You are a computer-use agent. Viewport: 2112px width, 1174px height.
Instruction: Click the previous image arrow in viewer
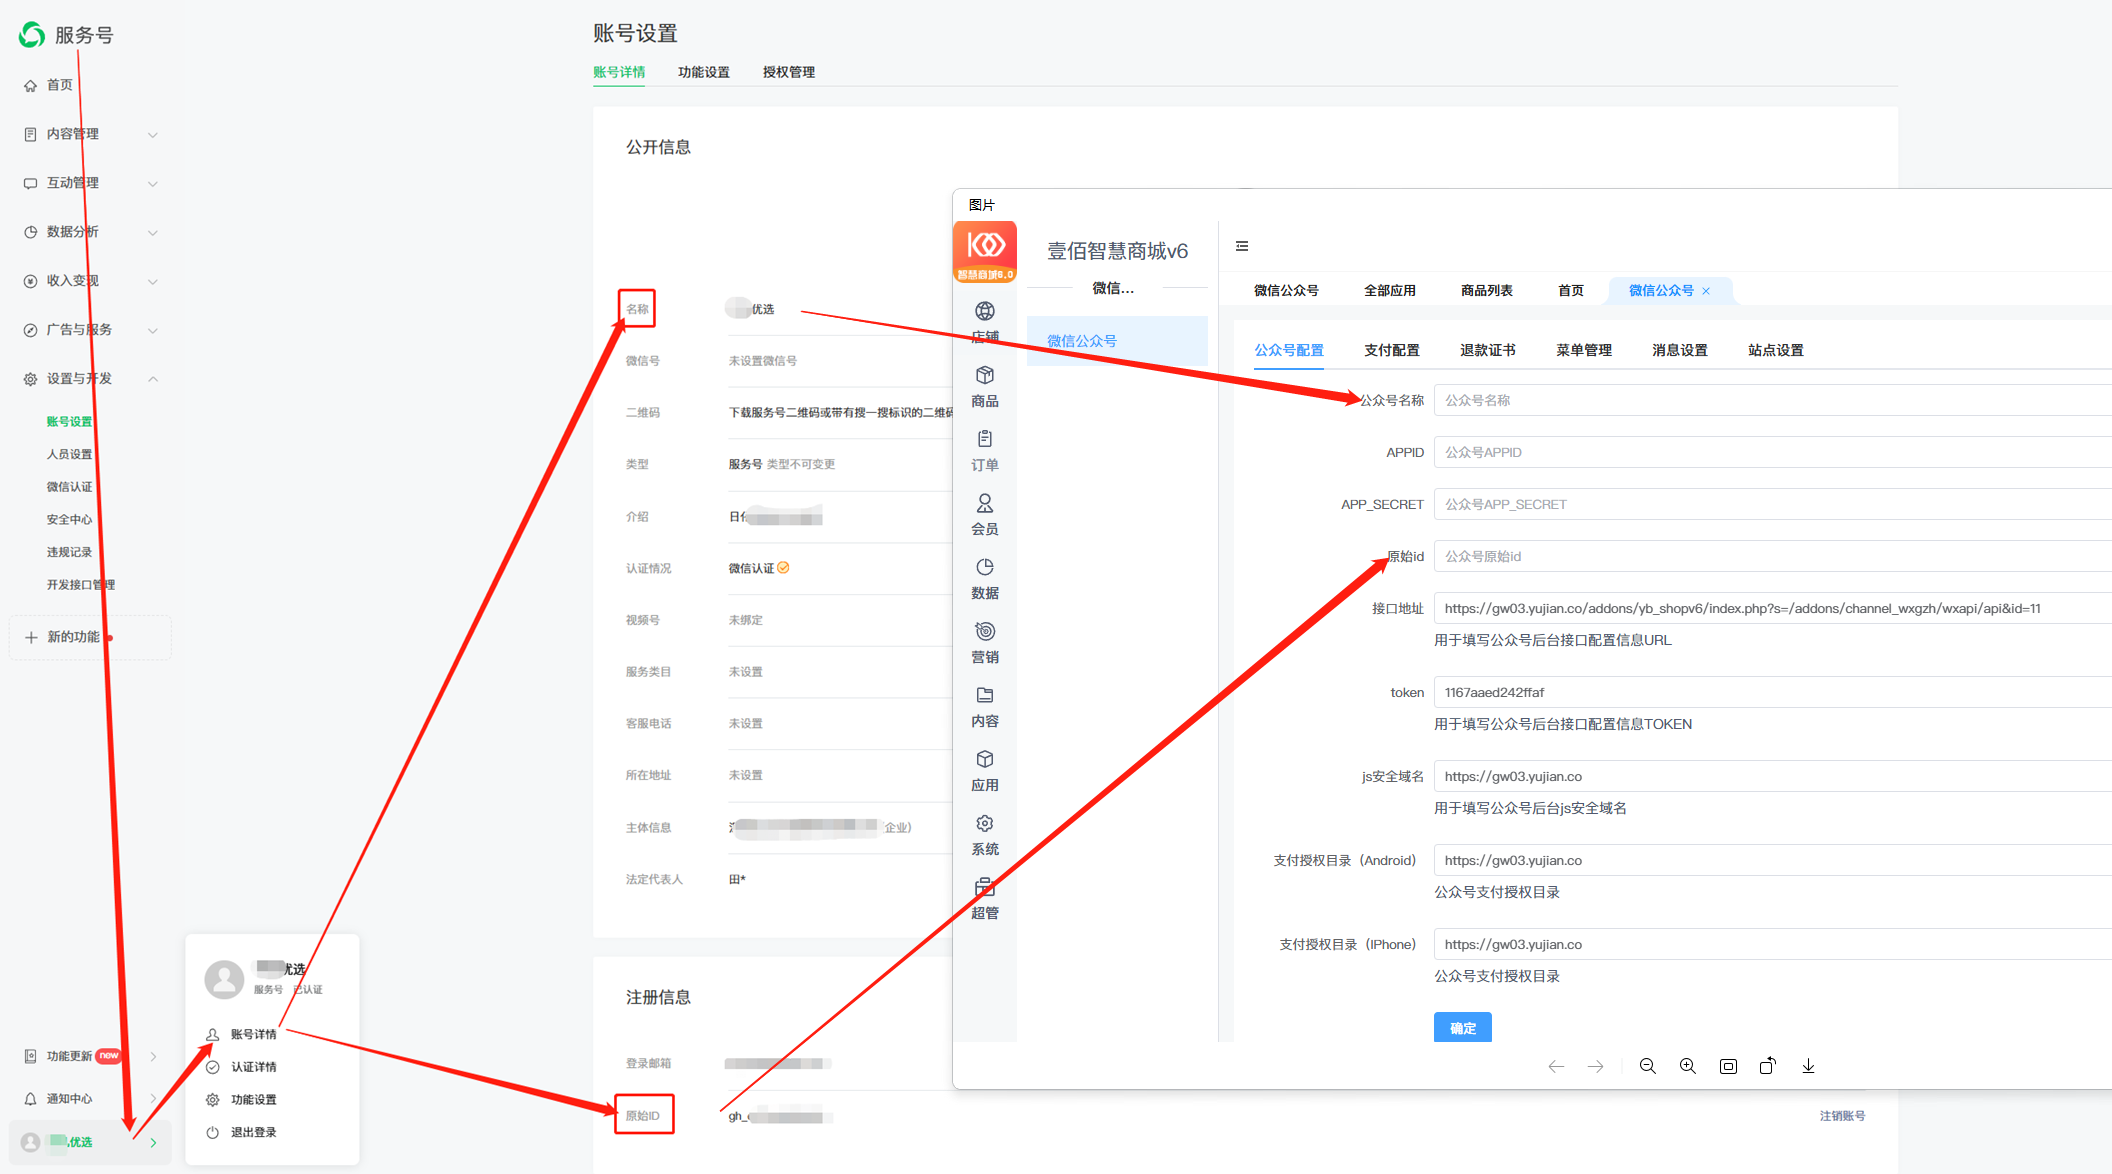pyautogui.click(x=1556, y=1067)
